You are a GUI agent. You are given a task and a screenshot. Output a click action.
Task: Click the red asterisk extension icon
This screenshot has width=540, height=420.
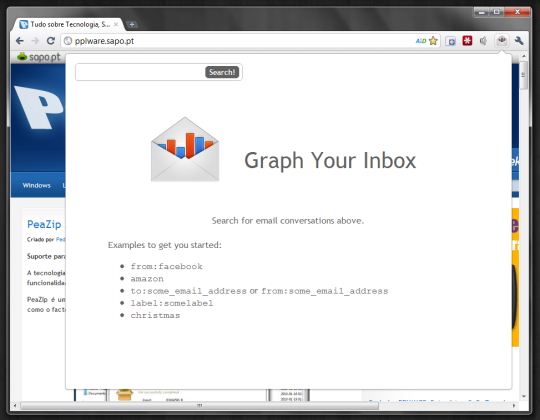pos(467,41)
